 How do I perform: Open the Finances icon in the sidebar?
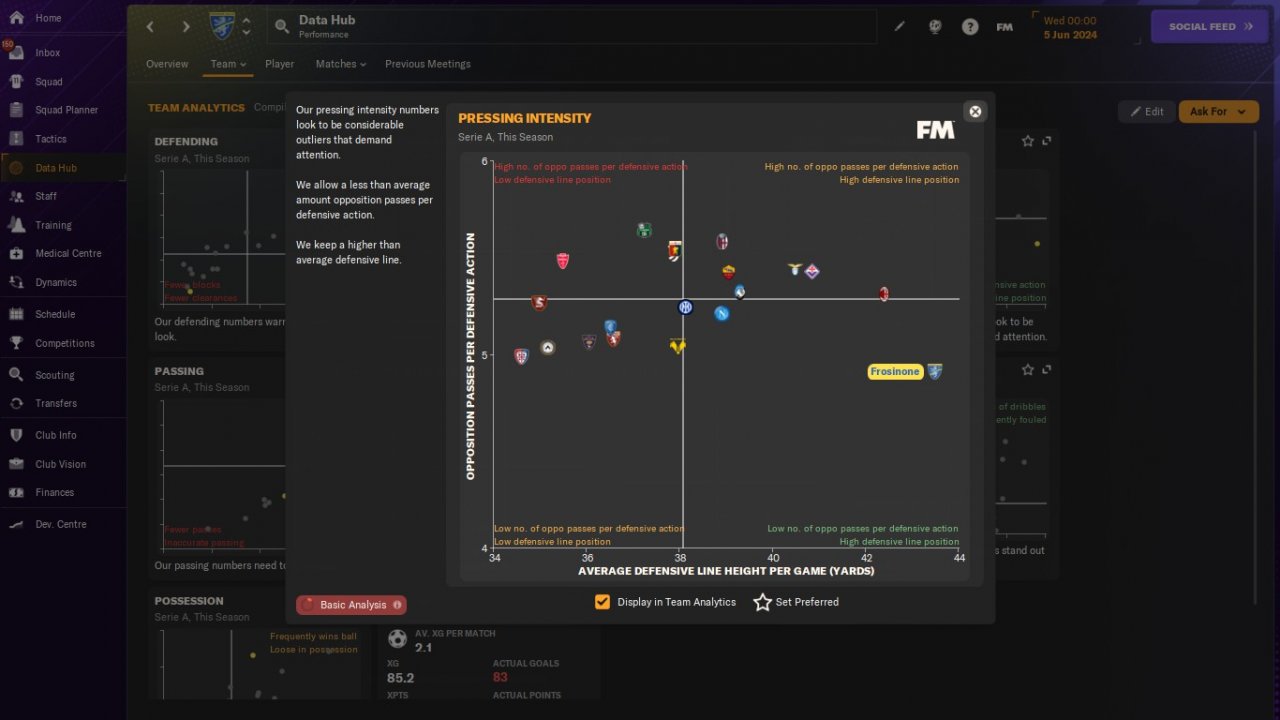(16, 492)
